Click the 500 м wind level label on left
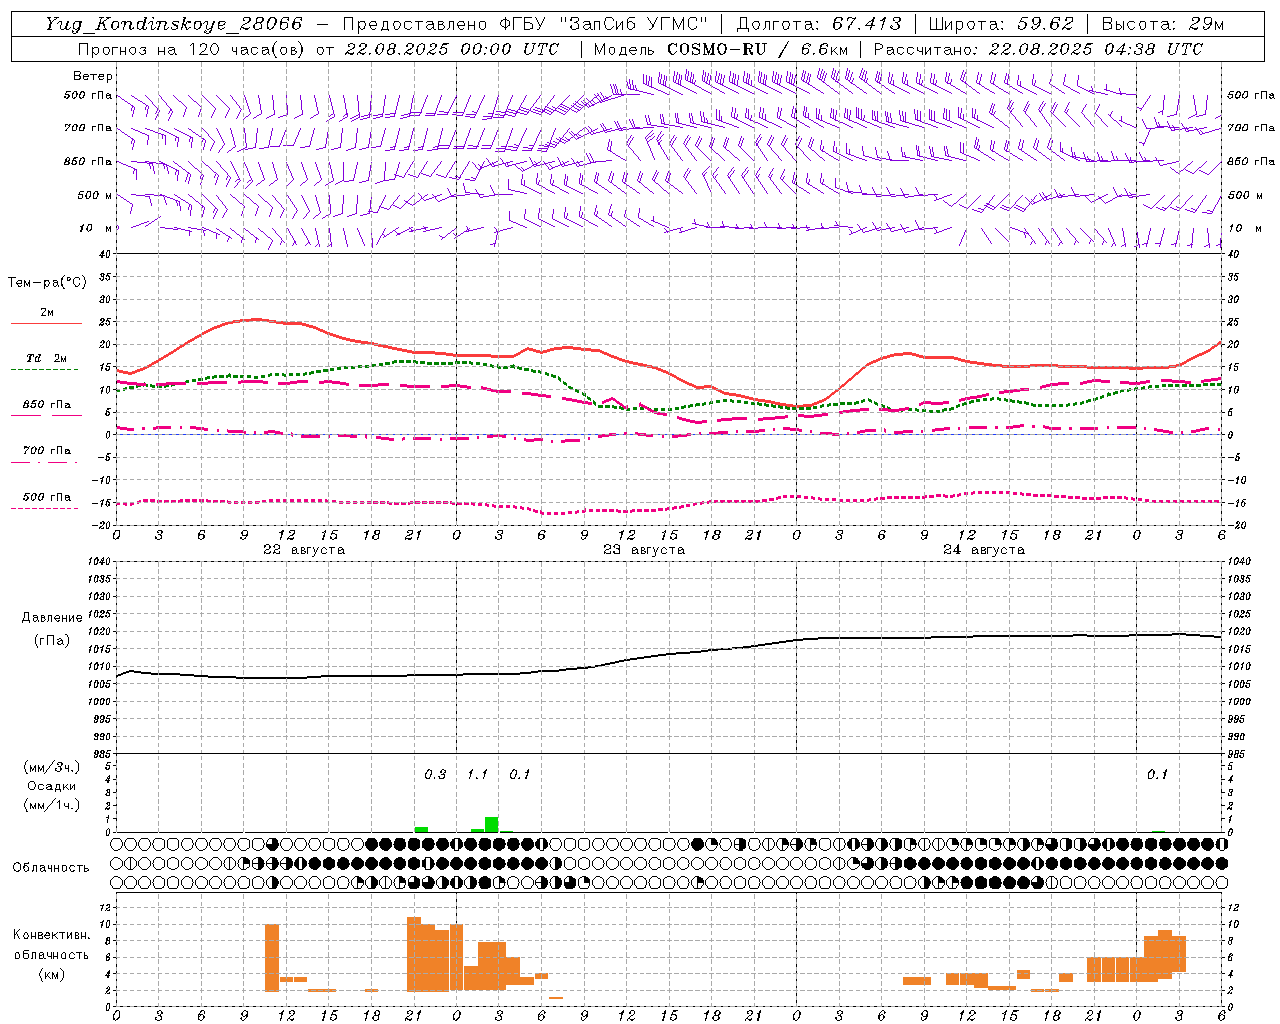Screen dimensions: 1280x1024 point(95,195)
